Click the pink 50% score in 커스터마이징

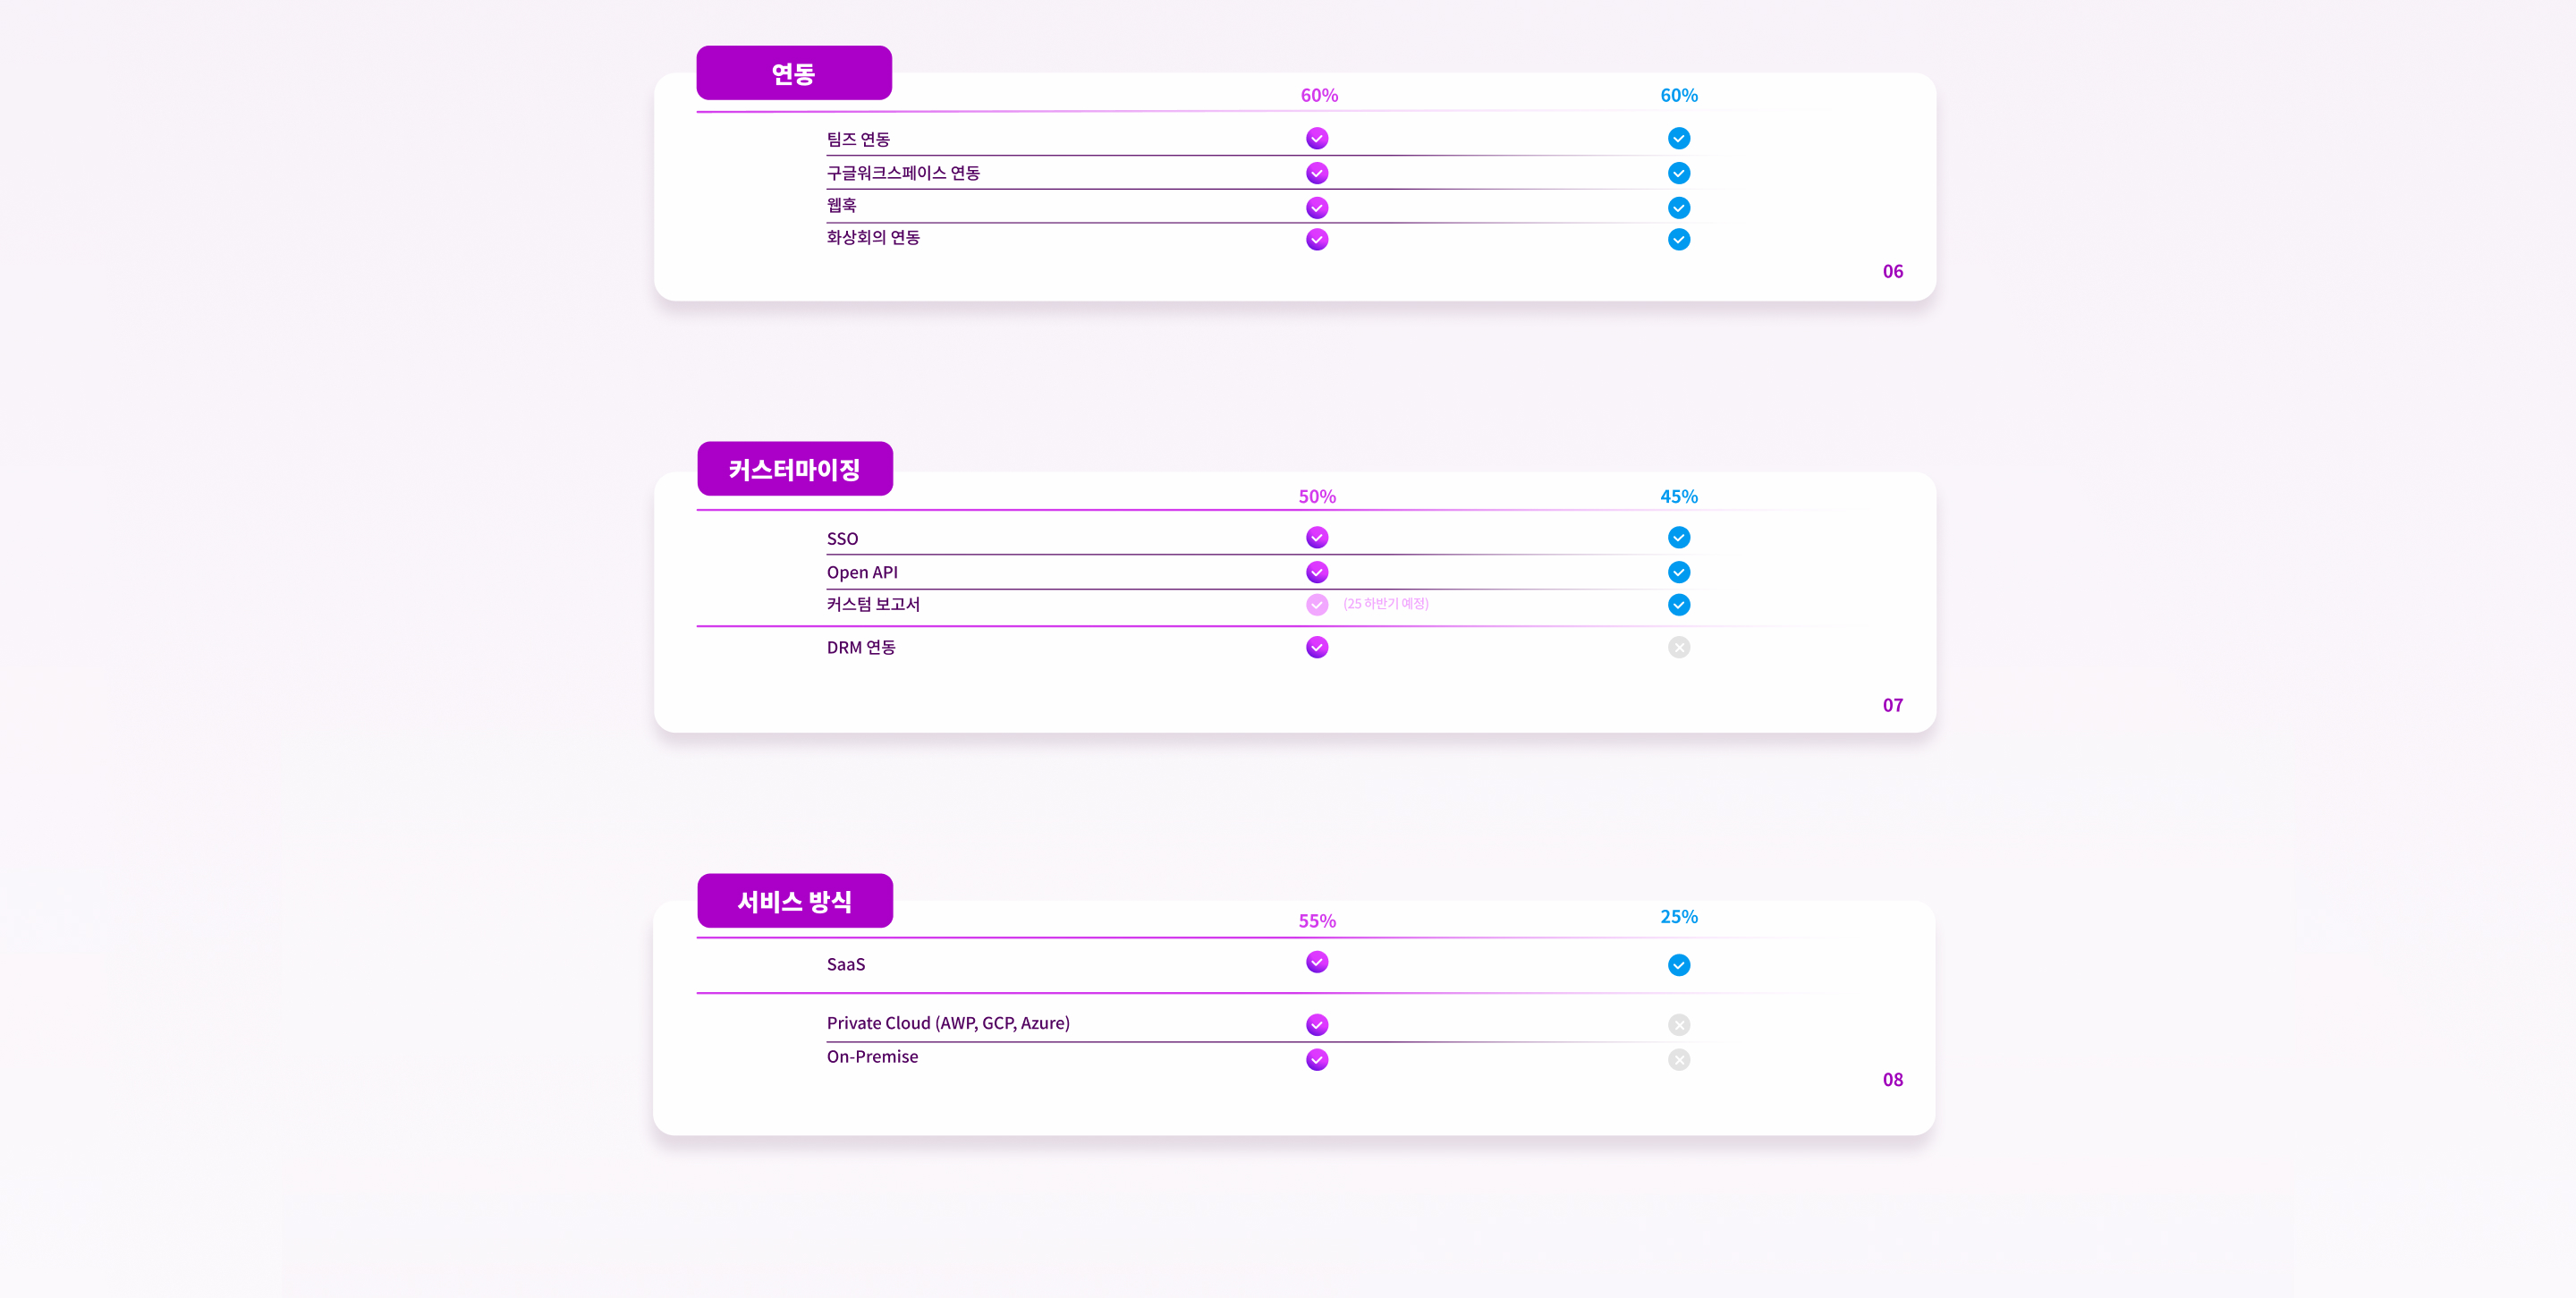pyautogui.click(x=1317, y=496)
